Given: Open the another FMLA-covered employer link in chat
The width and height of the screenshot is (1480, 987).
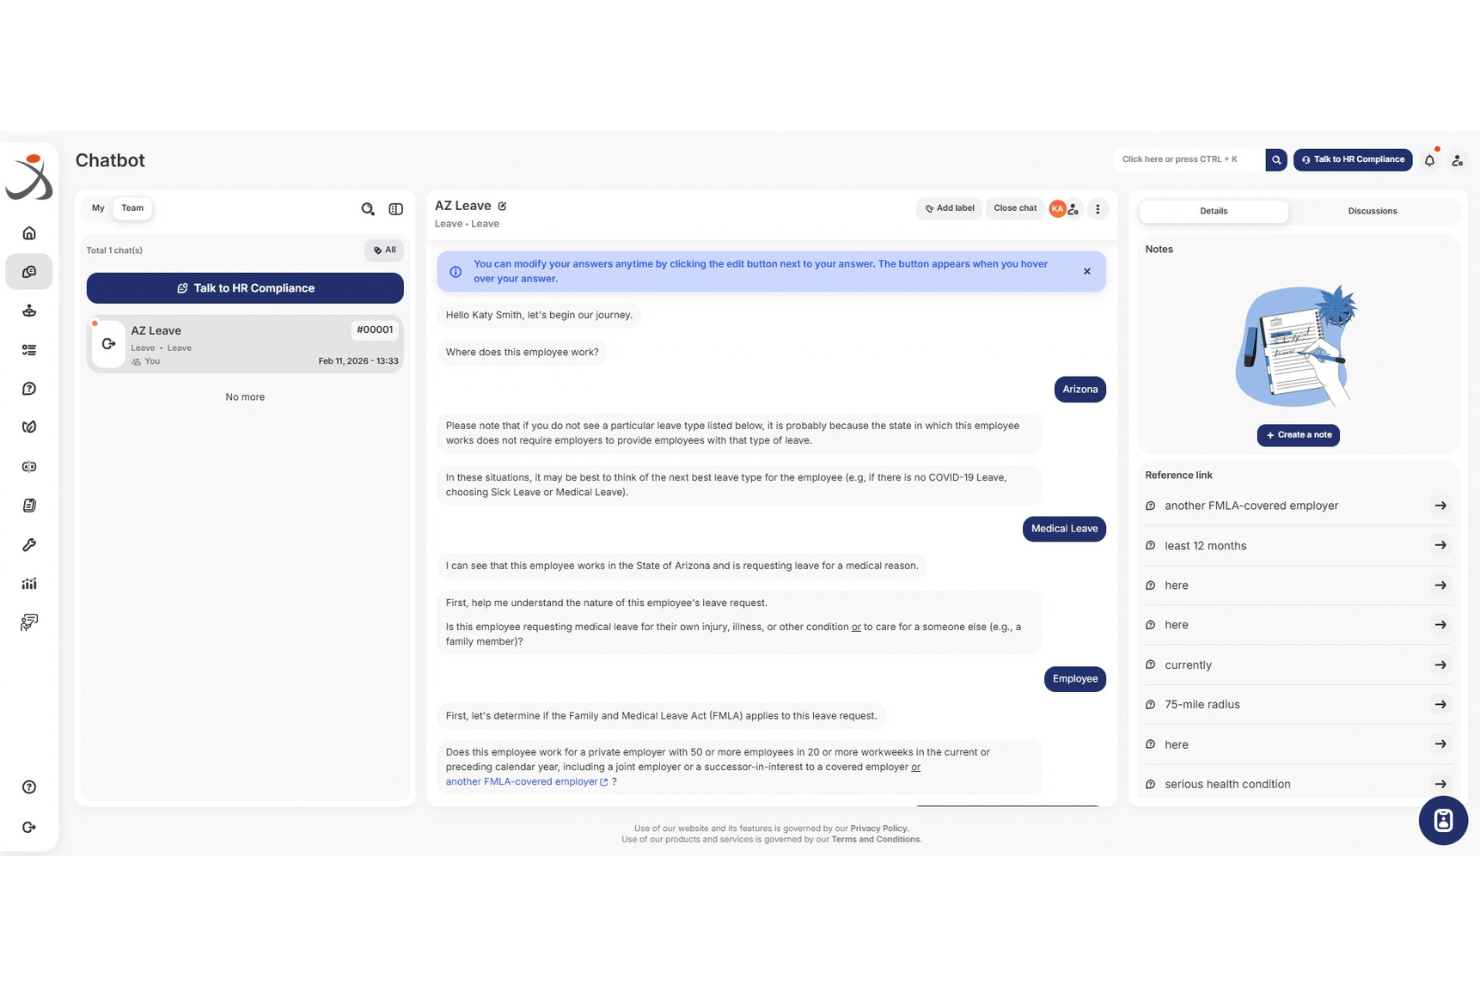Looking at the screenshot, I should (x=527, y=782).
